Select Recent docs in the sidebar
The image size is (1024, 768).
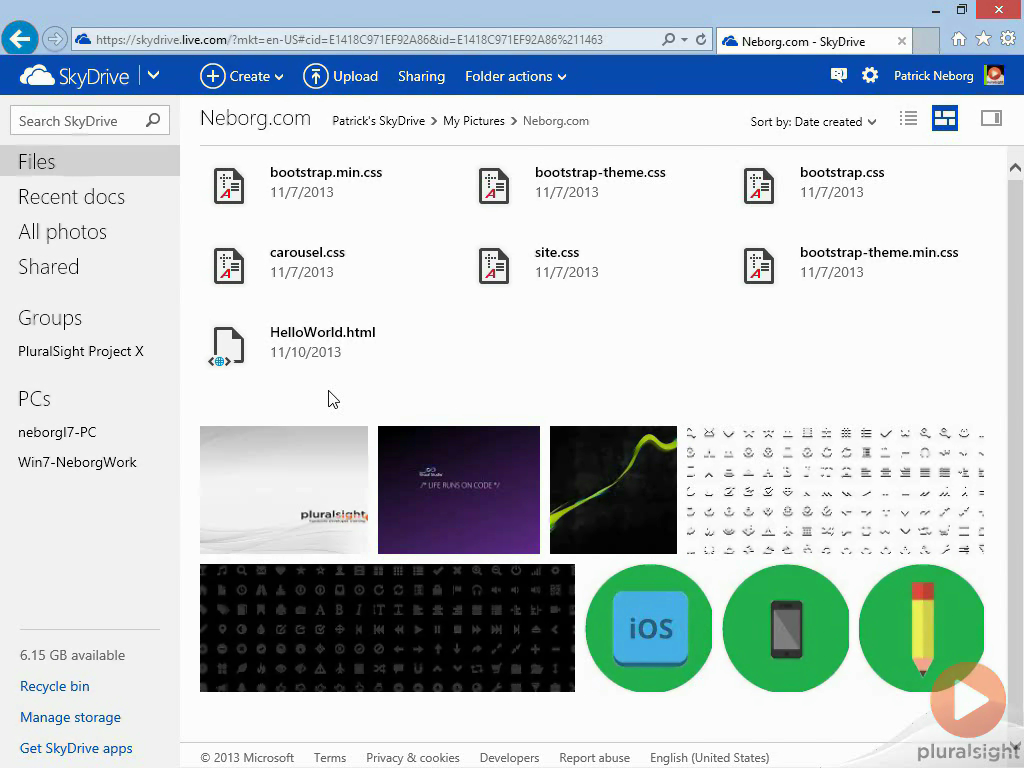(x=71, y=197)
